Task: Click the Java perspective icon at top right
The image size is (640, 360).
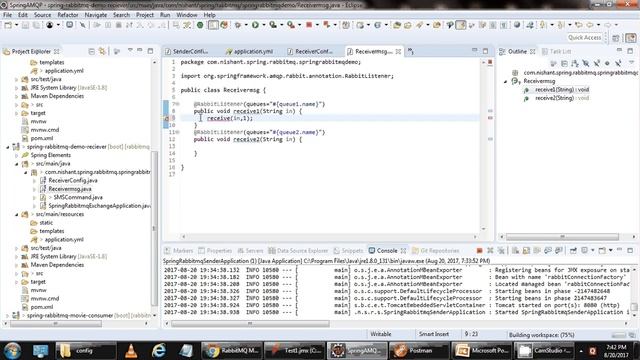Action: 631,38
